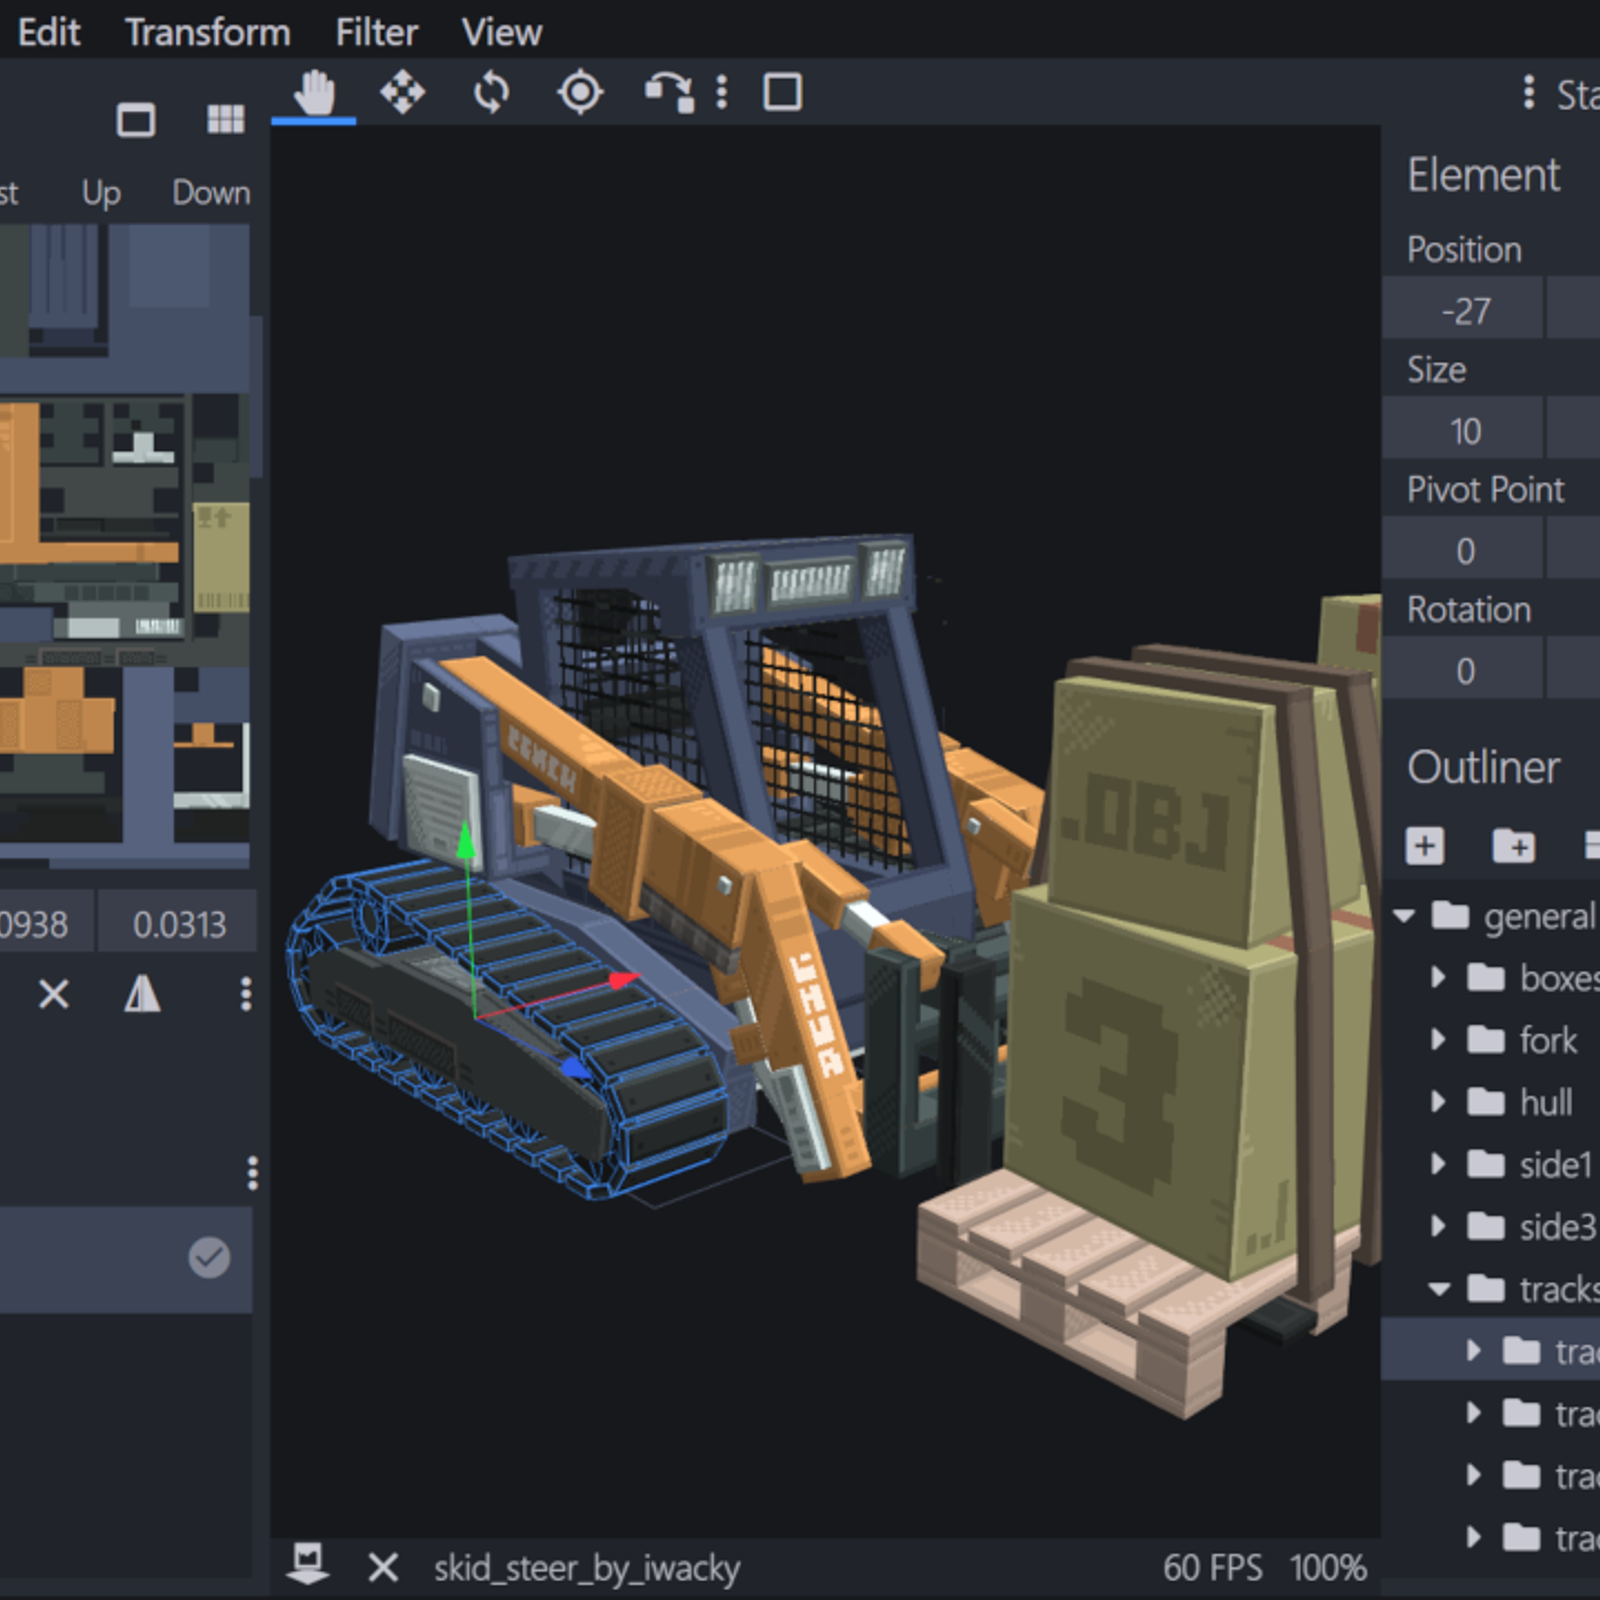
Task: Select the Pan view tool in the toolbar
Action: 313,91
